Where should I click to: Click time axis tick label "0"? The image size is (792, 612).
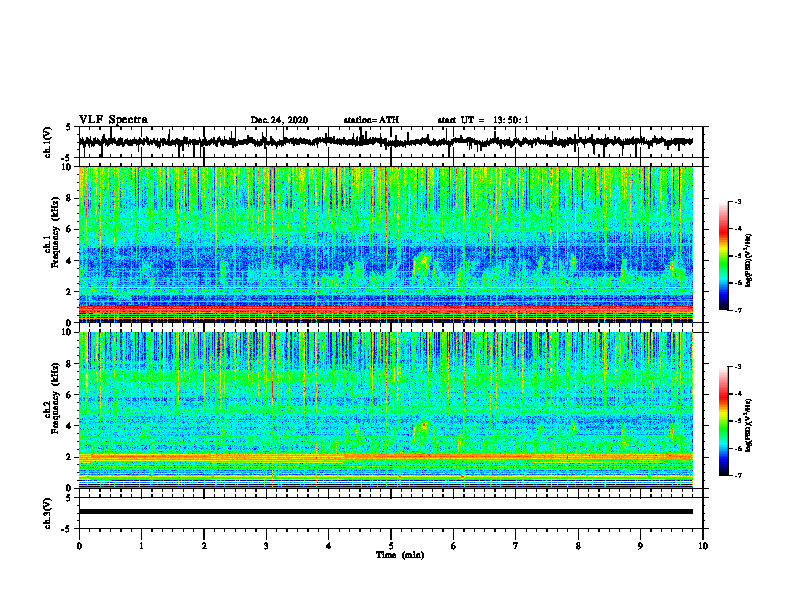coord(79,546)
